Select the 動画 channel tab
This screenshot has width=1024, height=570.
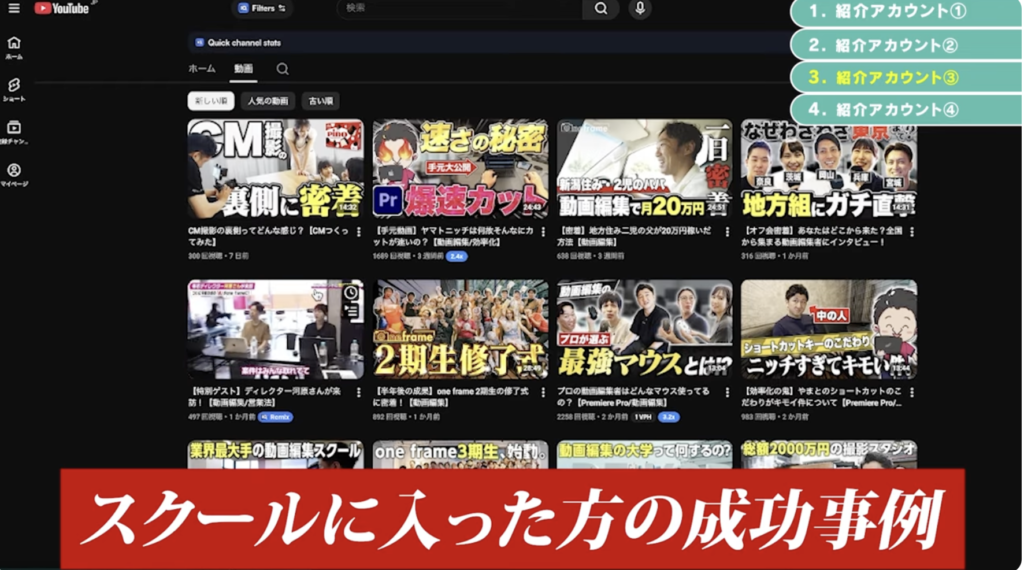click(243, 69)
